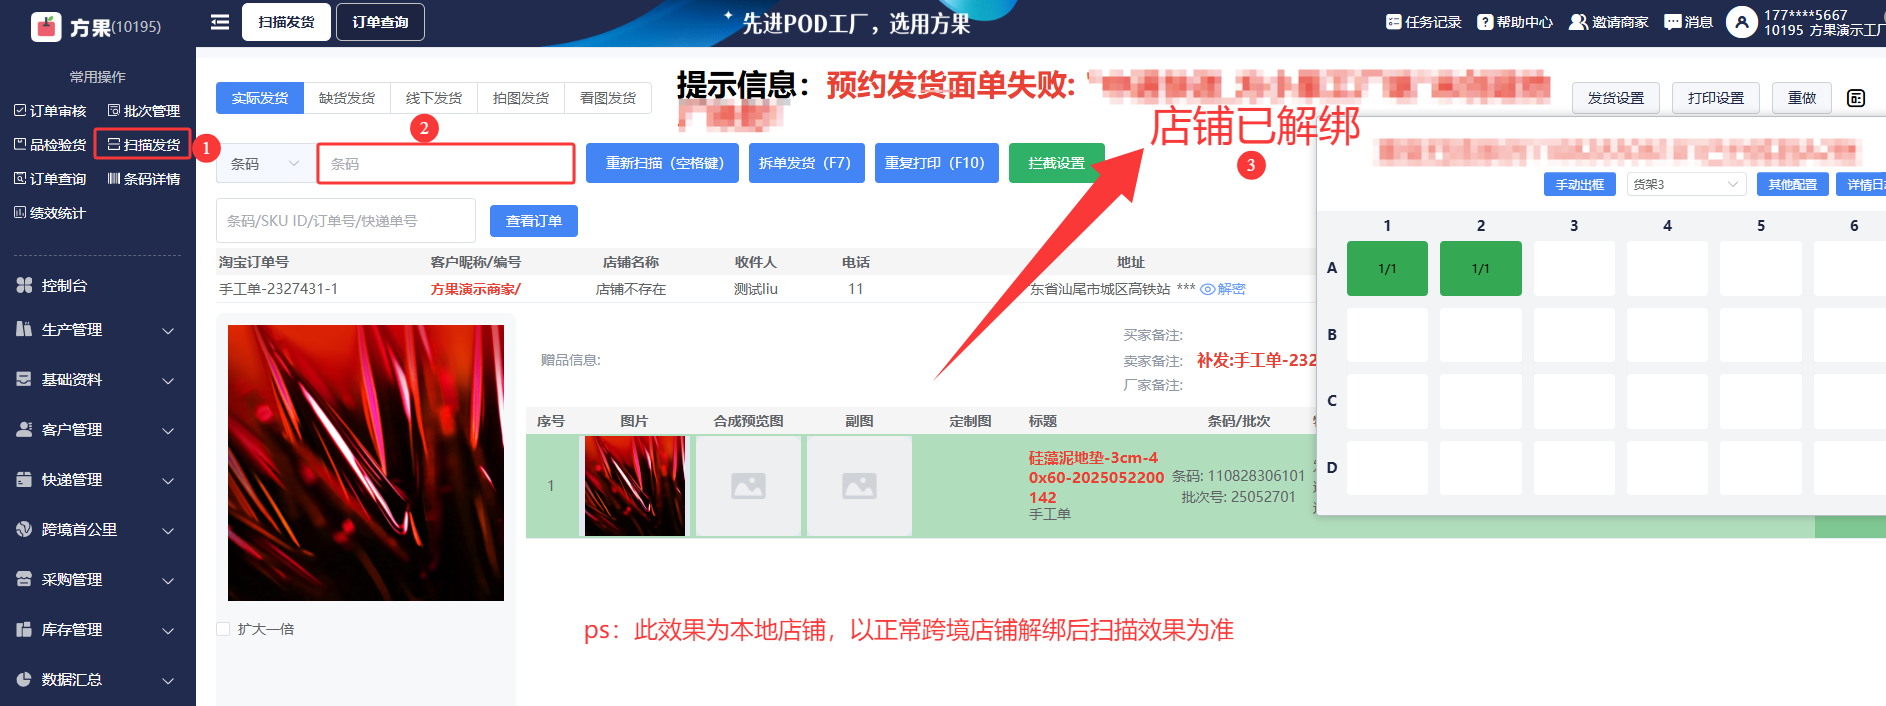The image size is (1886, 706).
Task: Select the 线下发货 tab
Action: (434, 98)
